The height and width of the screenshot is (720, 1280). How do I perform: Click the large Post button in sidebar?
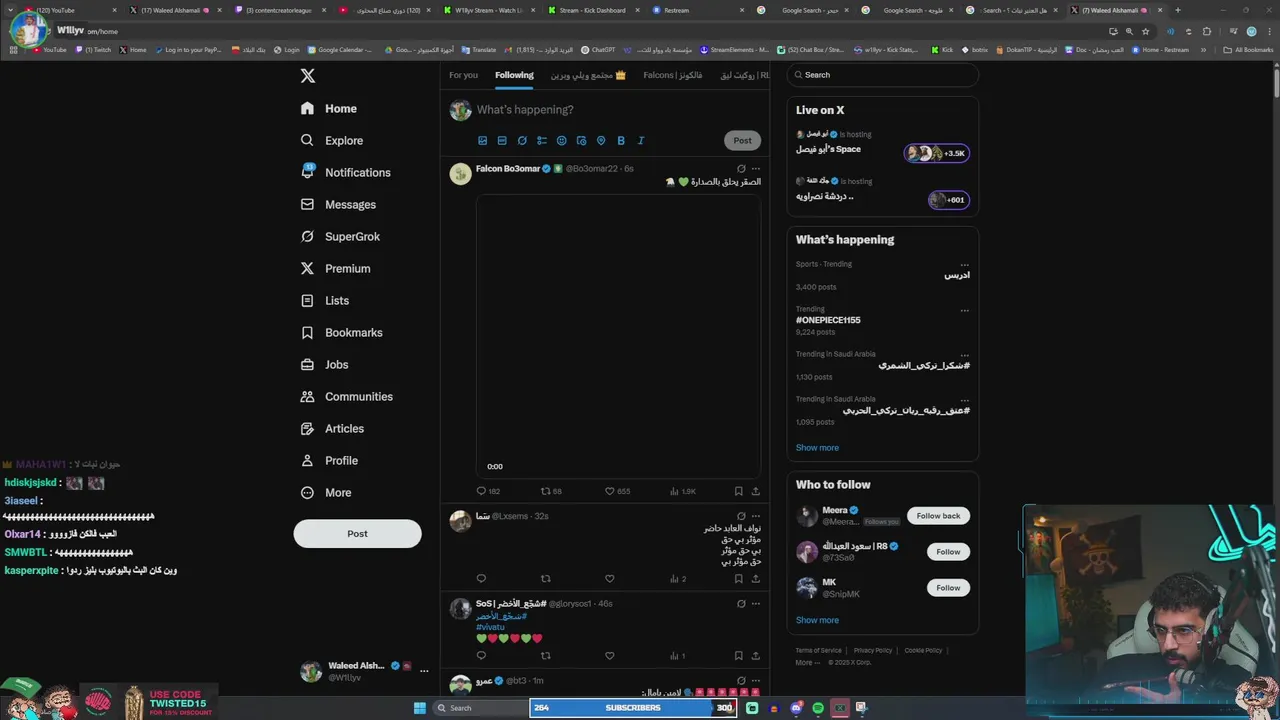tap(357, 534)
